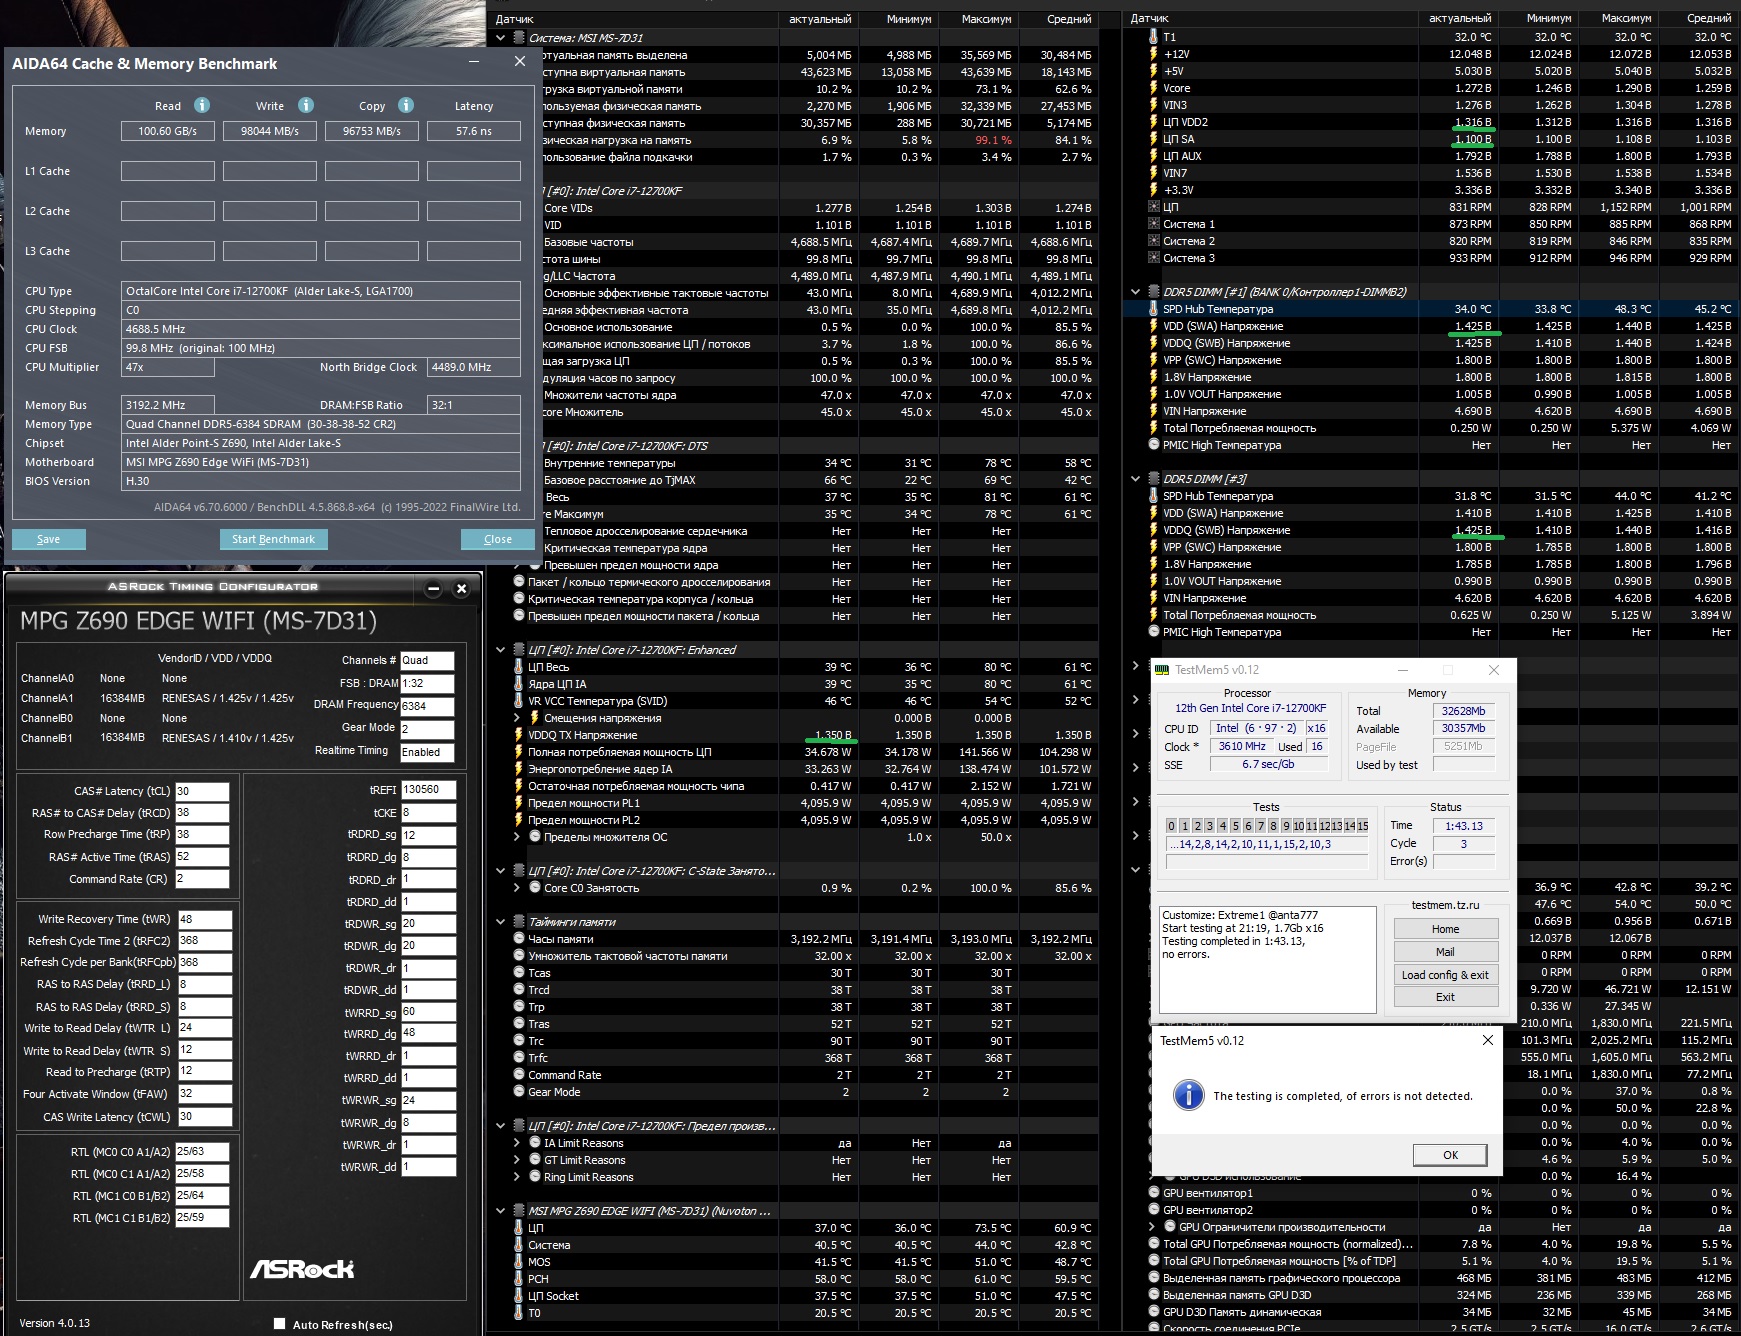Image resolution: width=1741 pixels, height=1336 pixels.
Task: Click the fan icon for Система 1
Action: (x=1154, y=224)
